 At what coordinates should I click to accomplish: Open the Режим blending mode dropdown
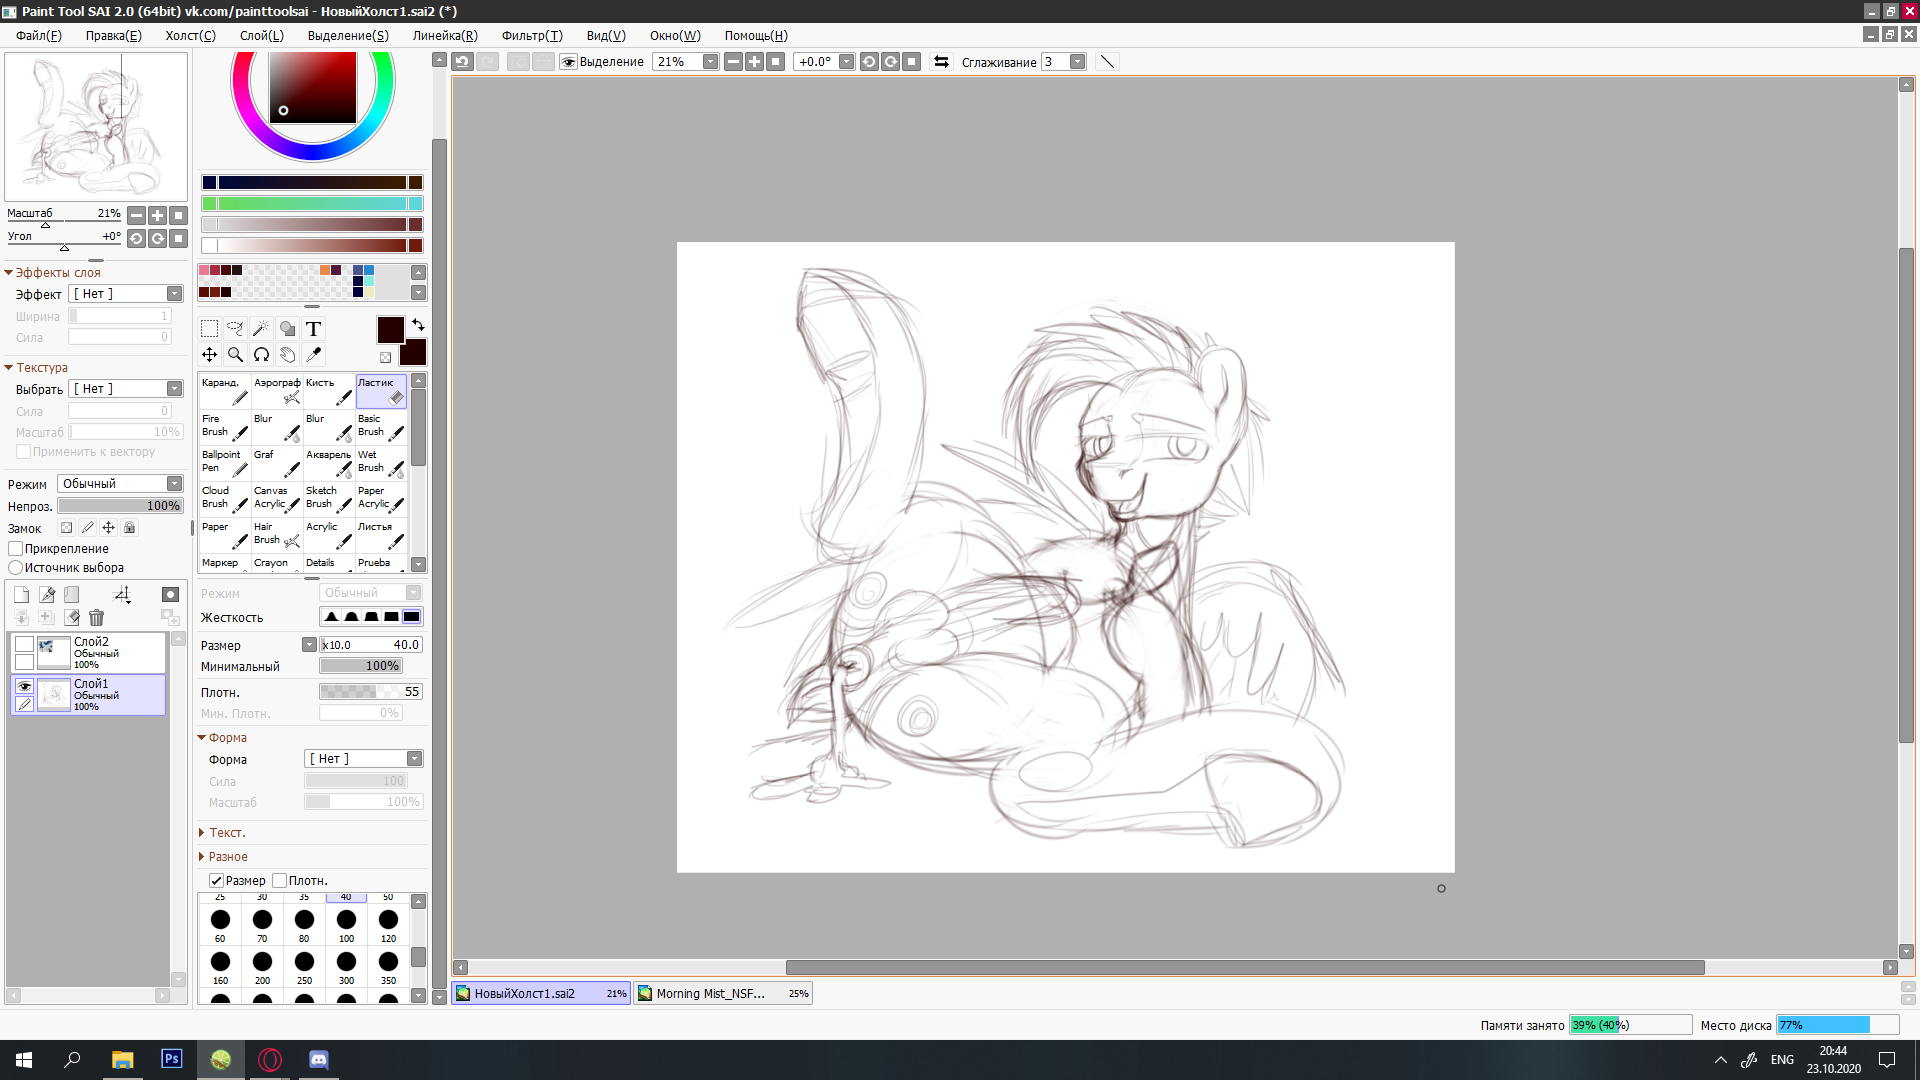pos(120,484)
